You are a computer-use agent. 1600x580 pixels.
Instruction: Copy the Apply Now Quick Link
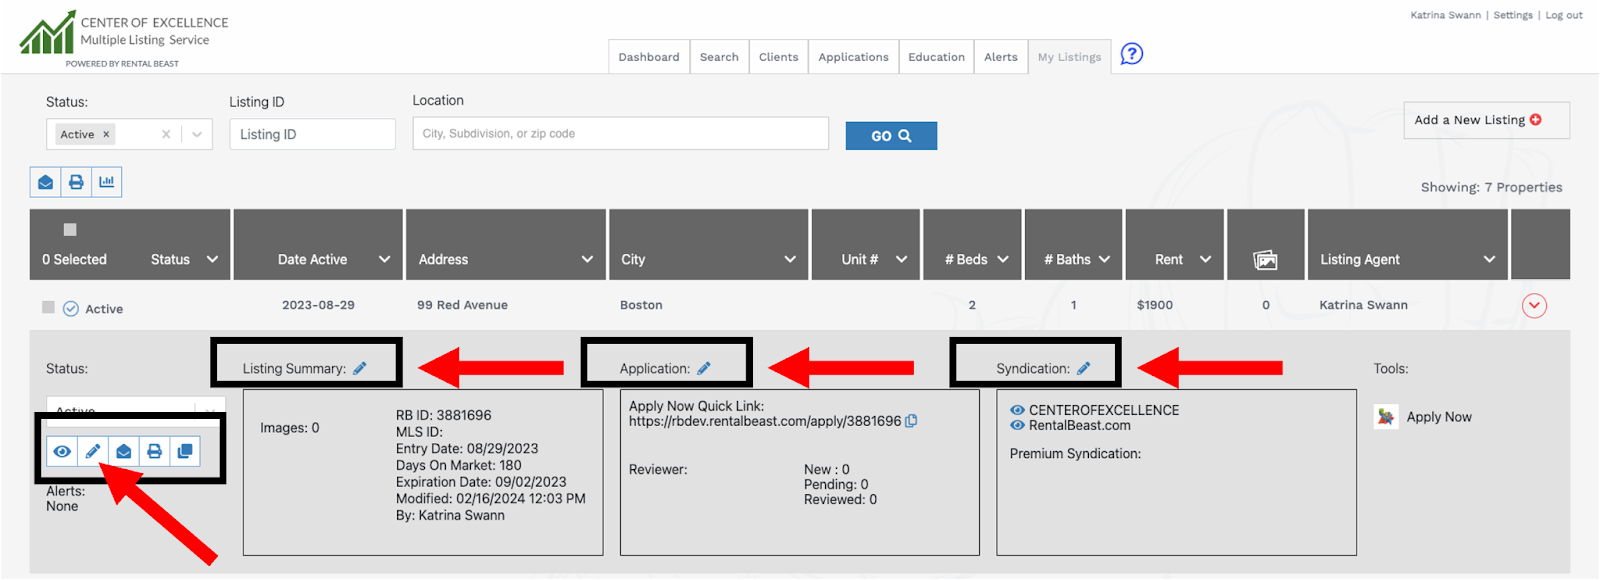point(911,421)
